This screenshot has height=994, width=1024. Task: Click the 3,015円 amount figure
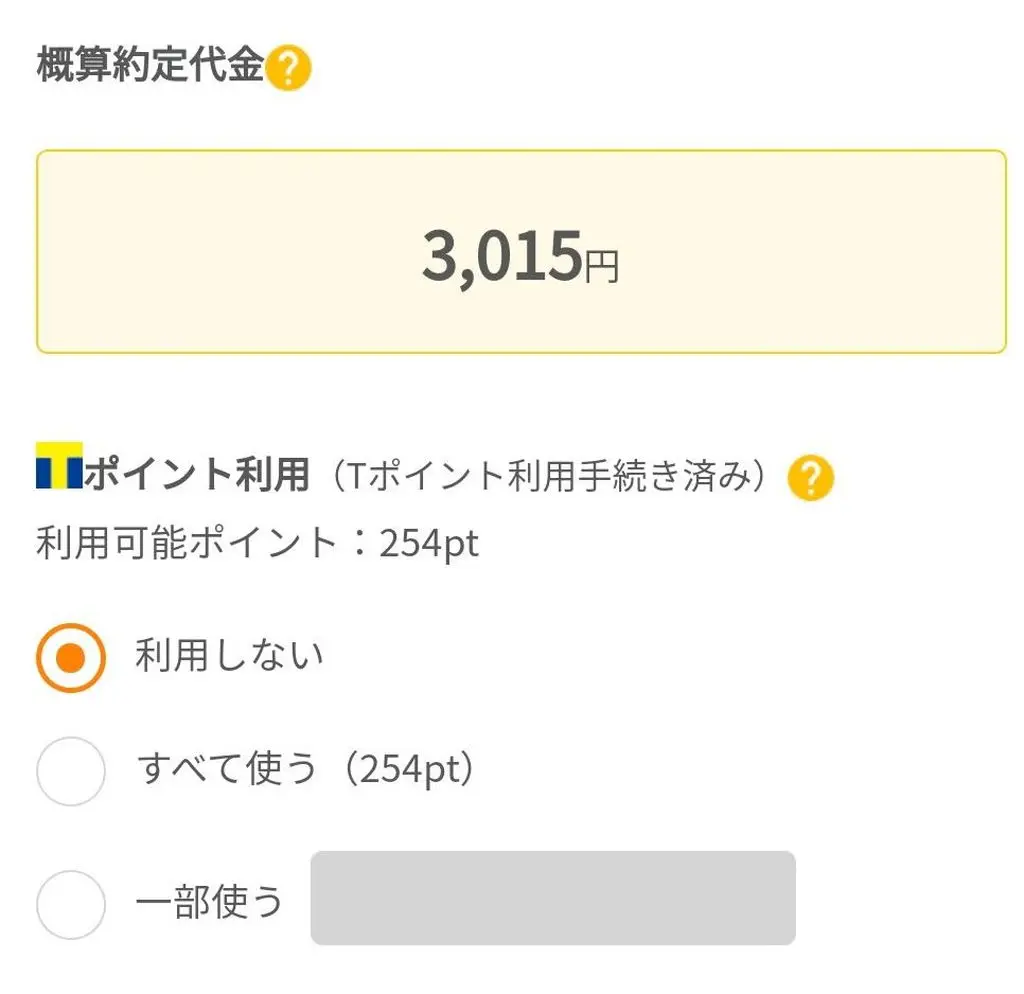click(x=520, y=257)
